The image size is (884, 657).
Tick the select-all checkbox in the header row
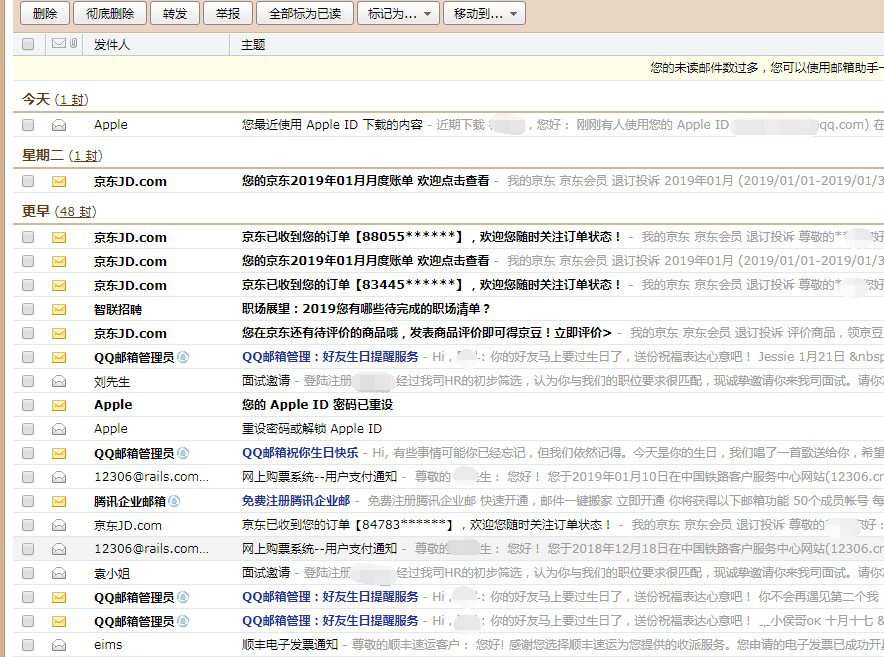(28, 44)
